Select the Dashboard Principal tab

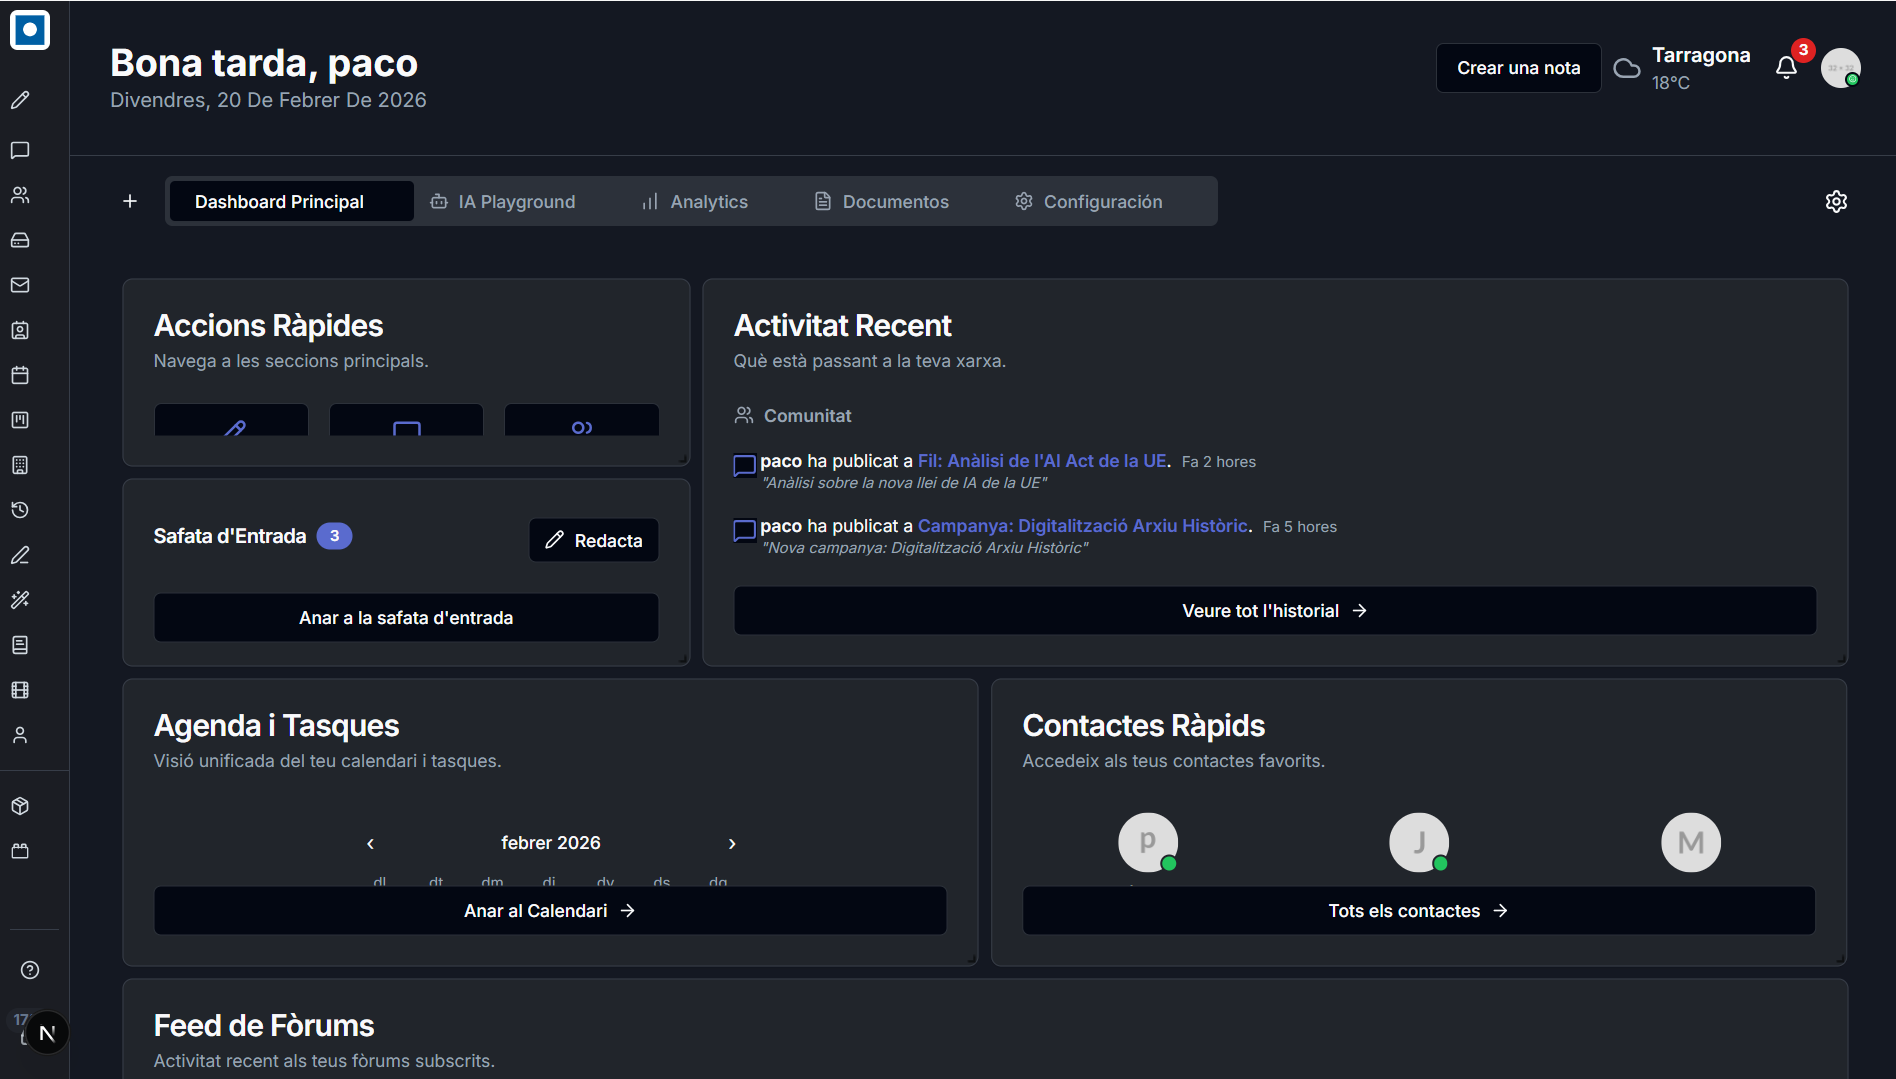tap(291, 201)
